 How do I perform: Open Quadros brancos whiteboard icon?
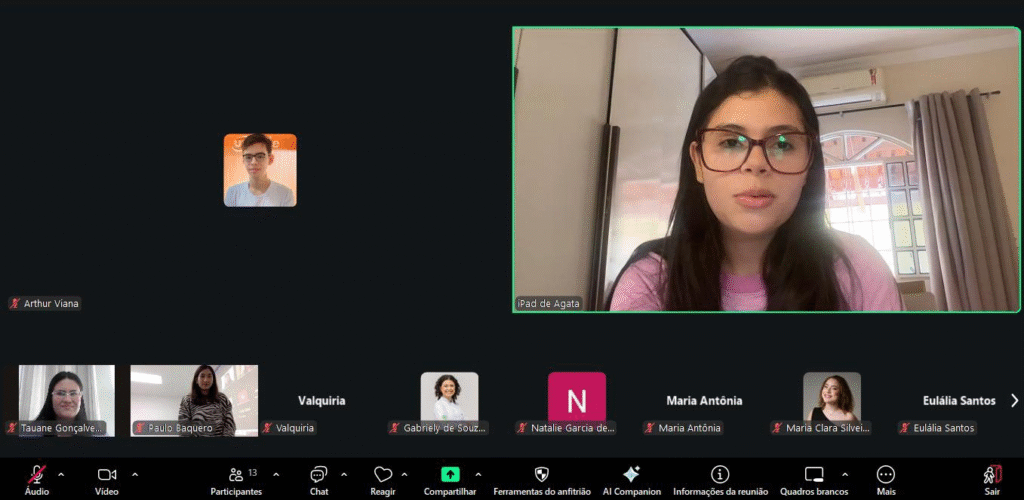point(814,474)
